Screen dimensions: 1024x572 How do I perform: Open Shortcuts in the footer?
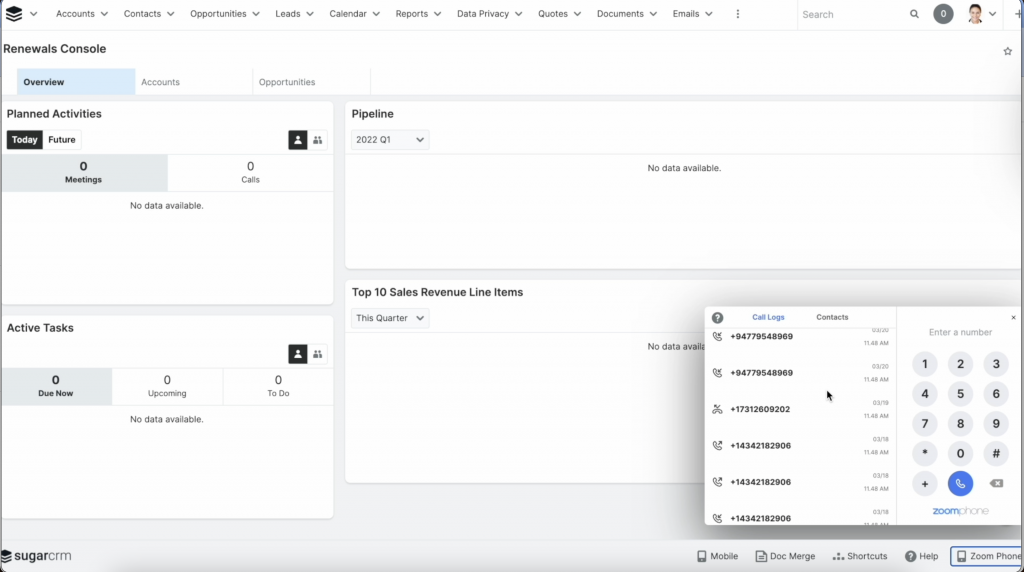click(x=859, y=556)
